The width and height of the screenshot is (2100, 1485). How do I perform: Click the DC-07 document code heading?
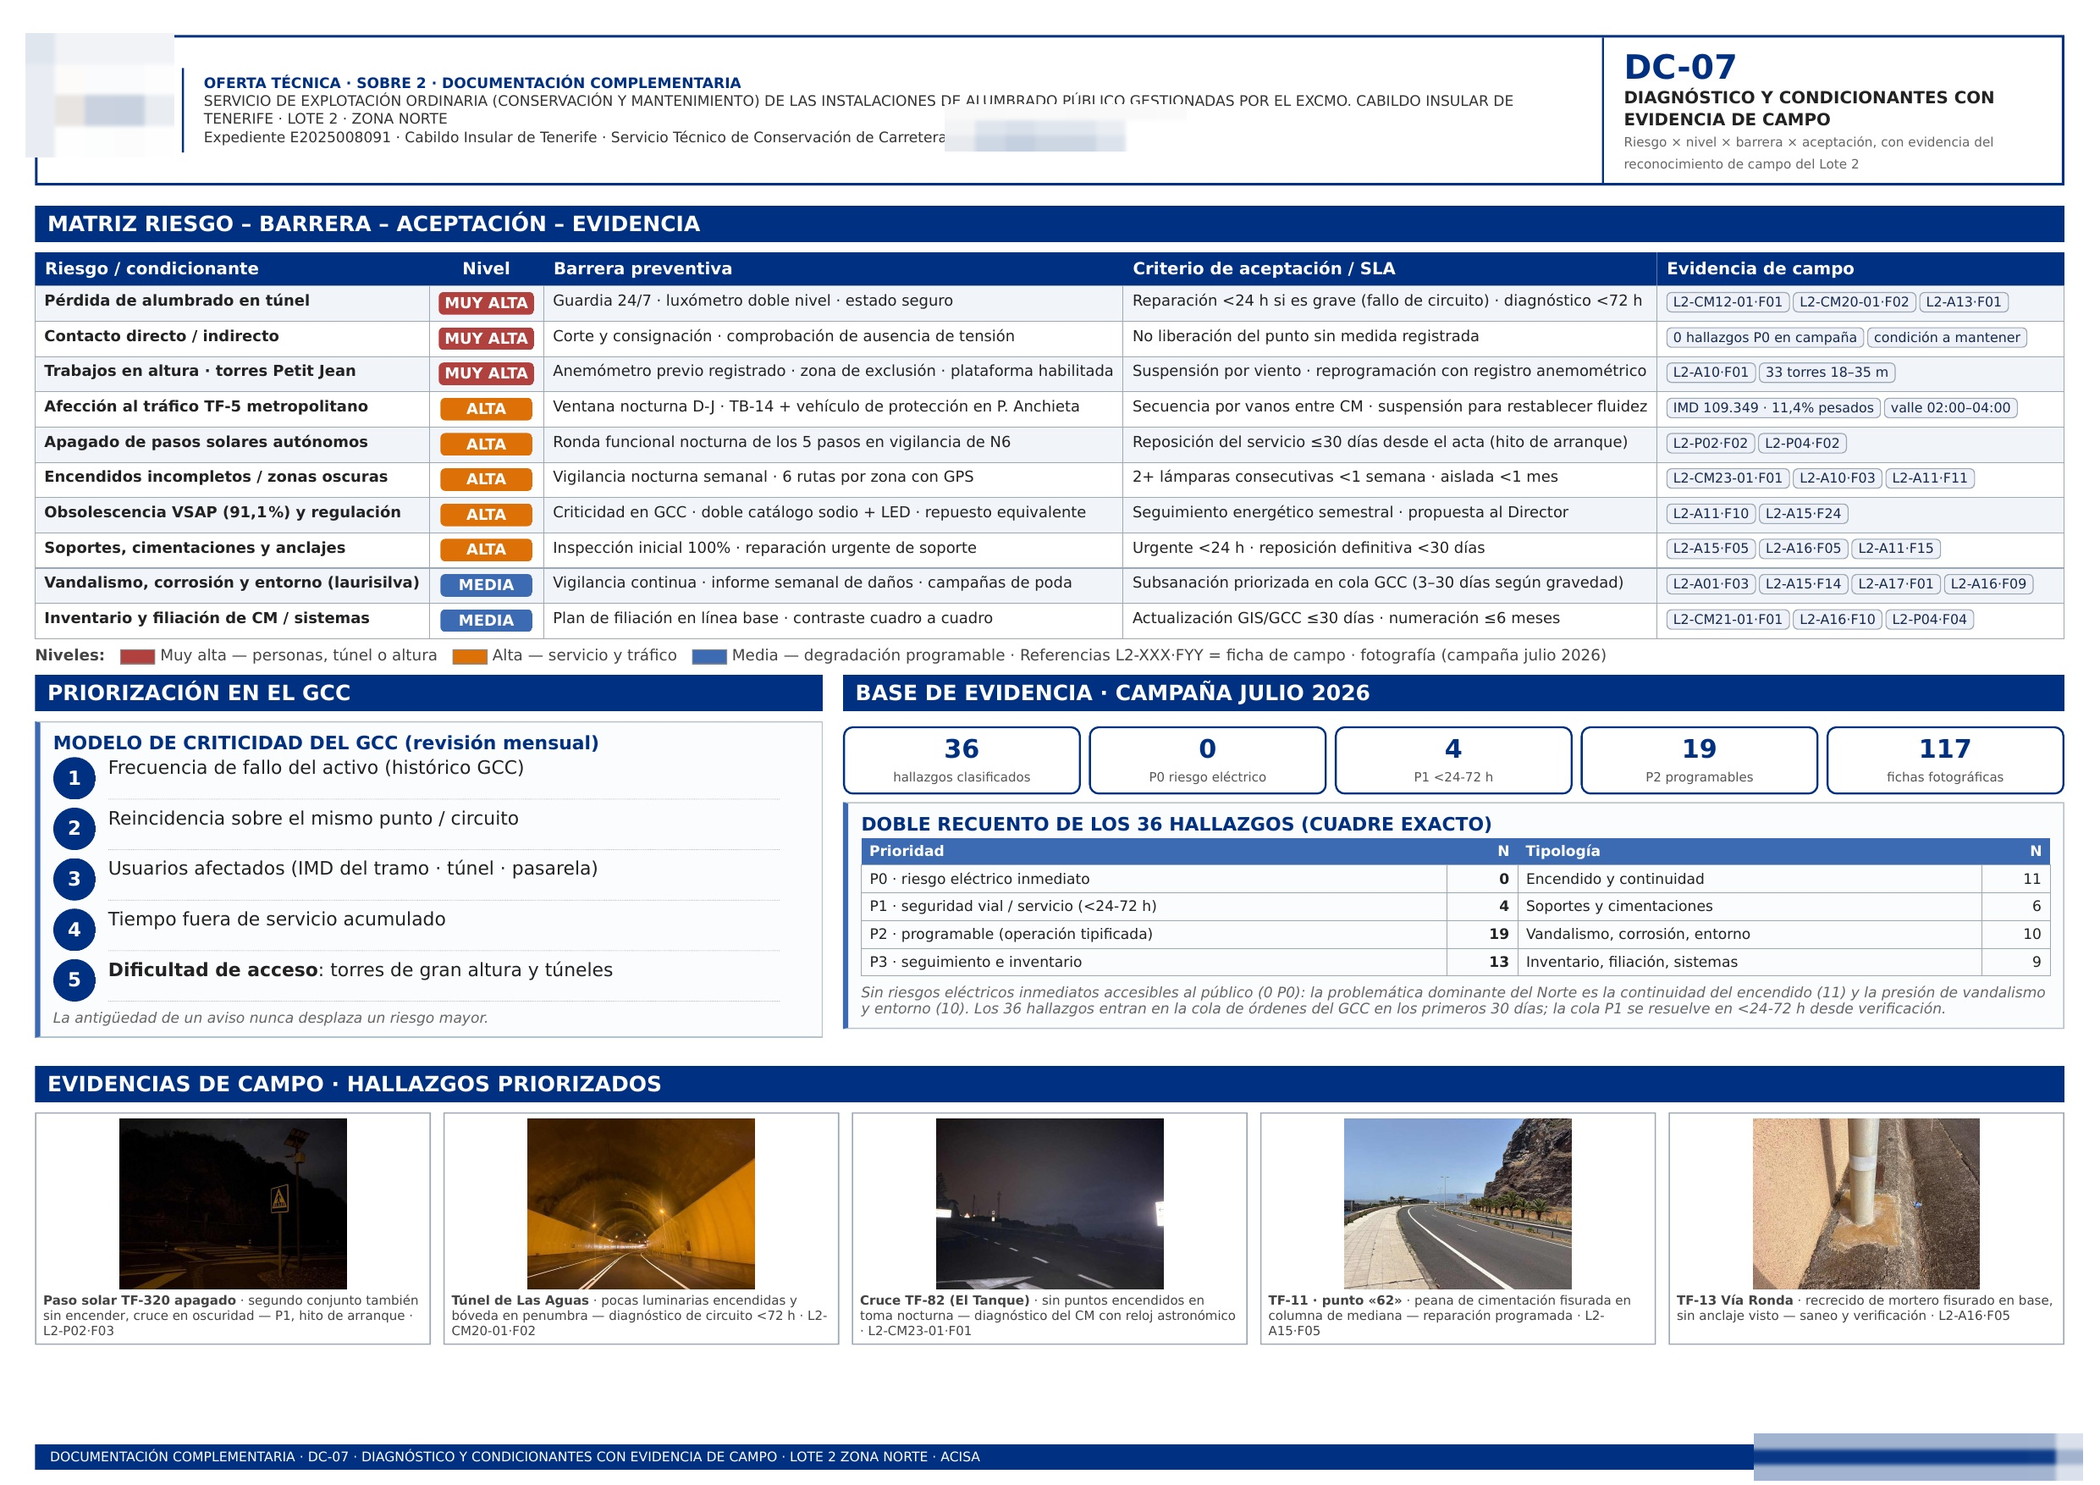(1679, 67)
